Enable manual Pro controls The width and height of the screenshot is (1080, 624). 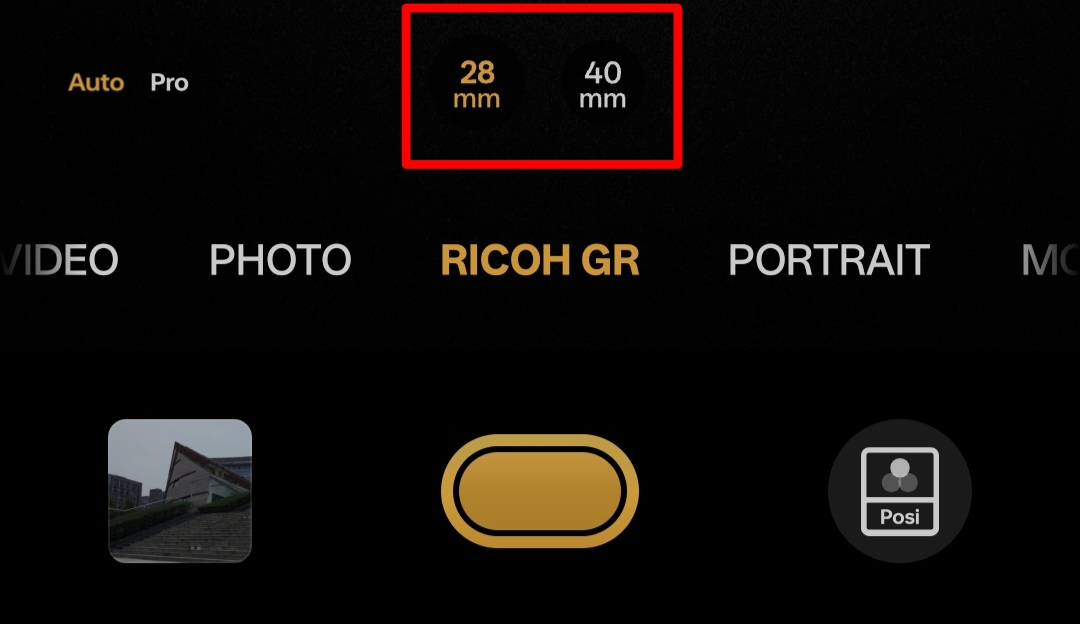(x=169, y=83)
